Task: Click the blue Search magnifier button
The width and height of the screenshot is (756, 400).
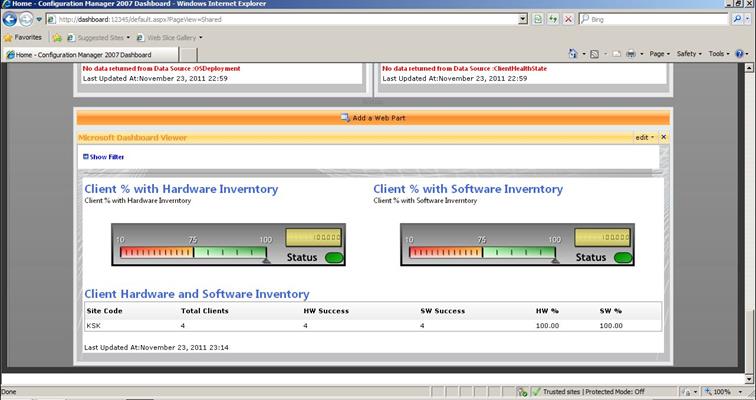Action: [736, 19]
